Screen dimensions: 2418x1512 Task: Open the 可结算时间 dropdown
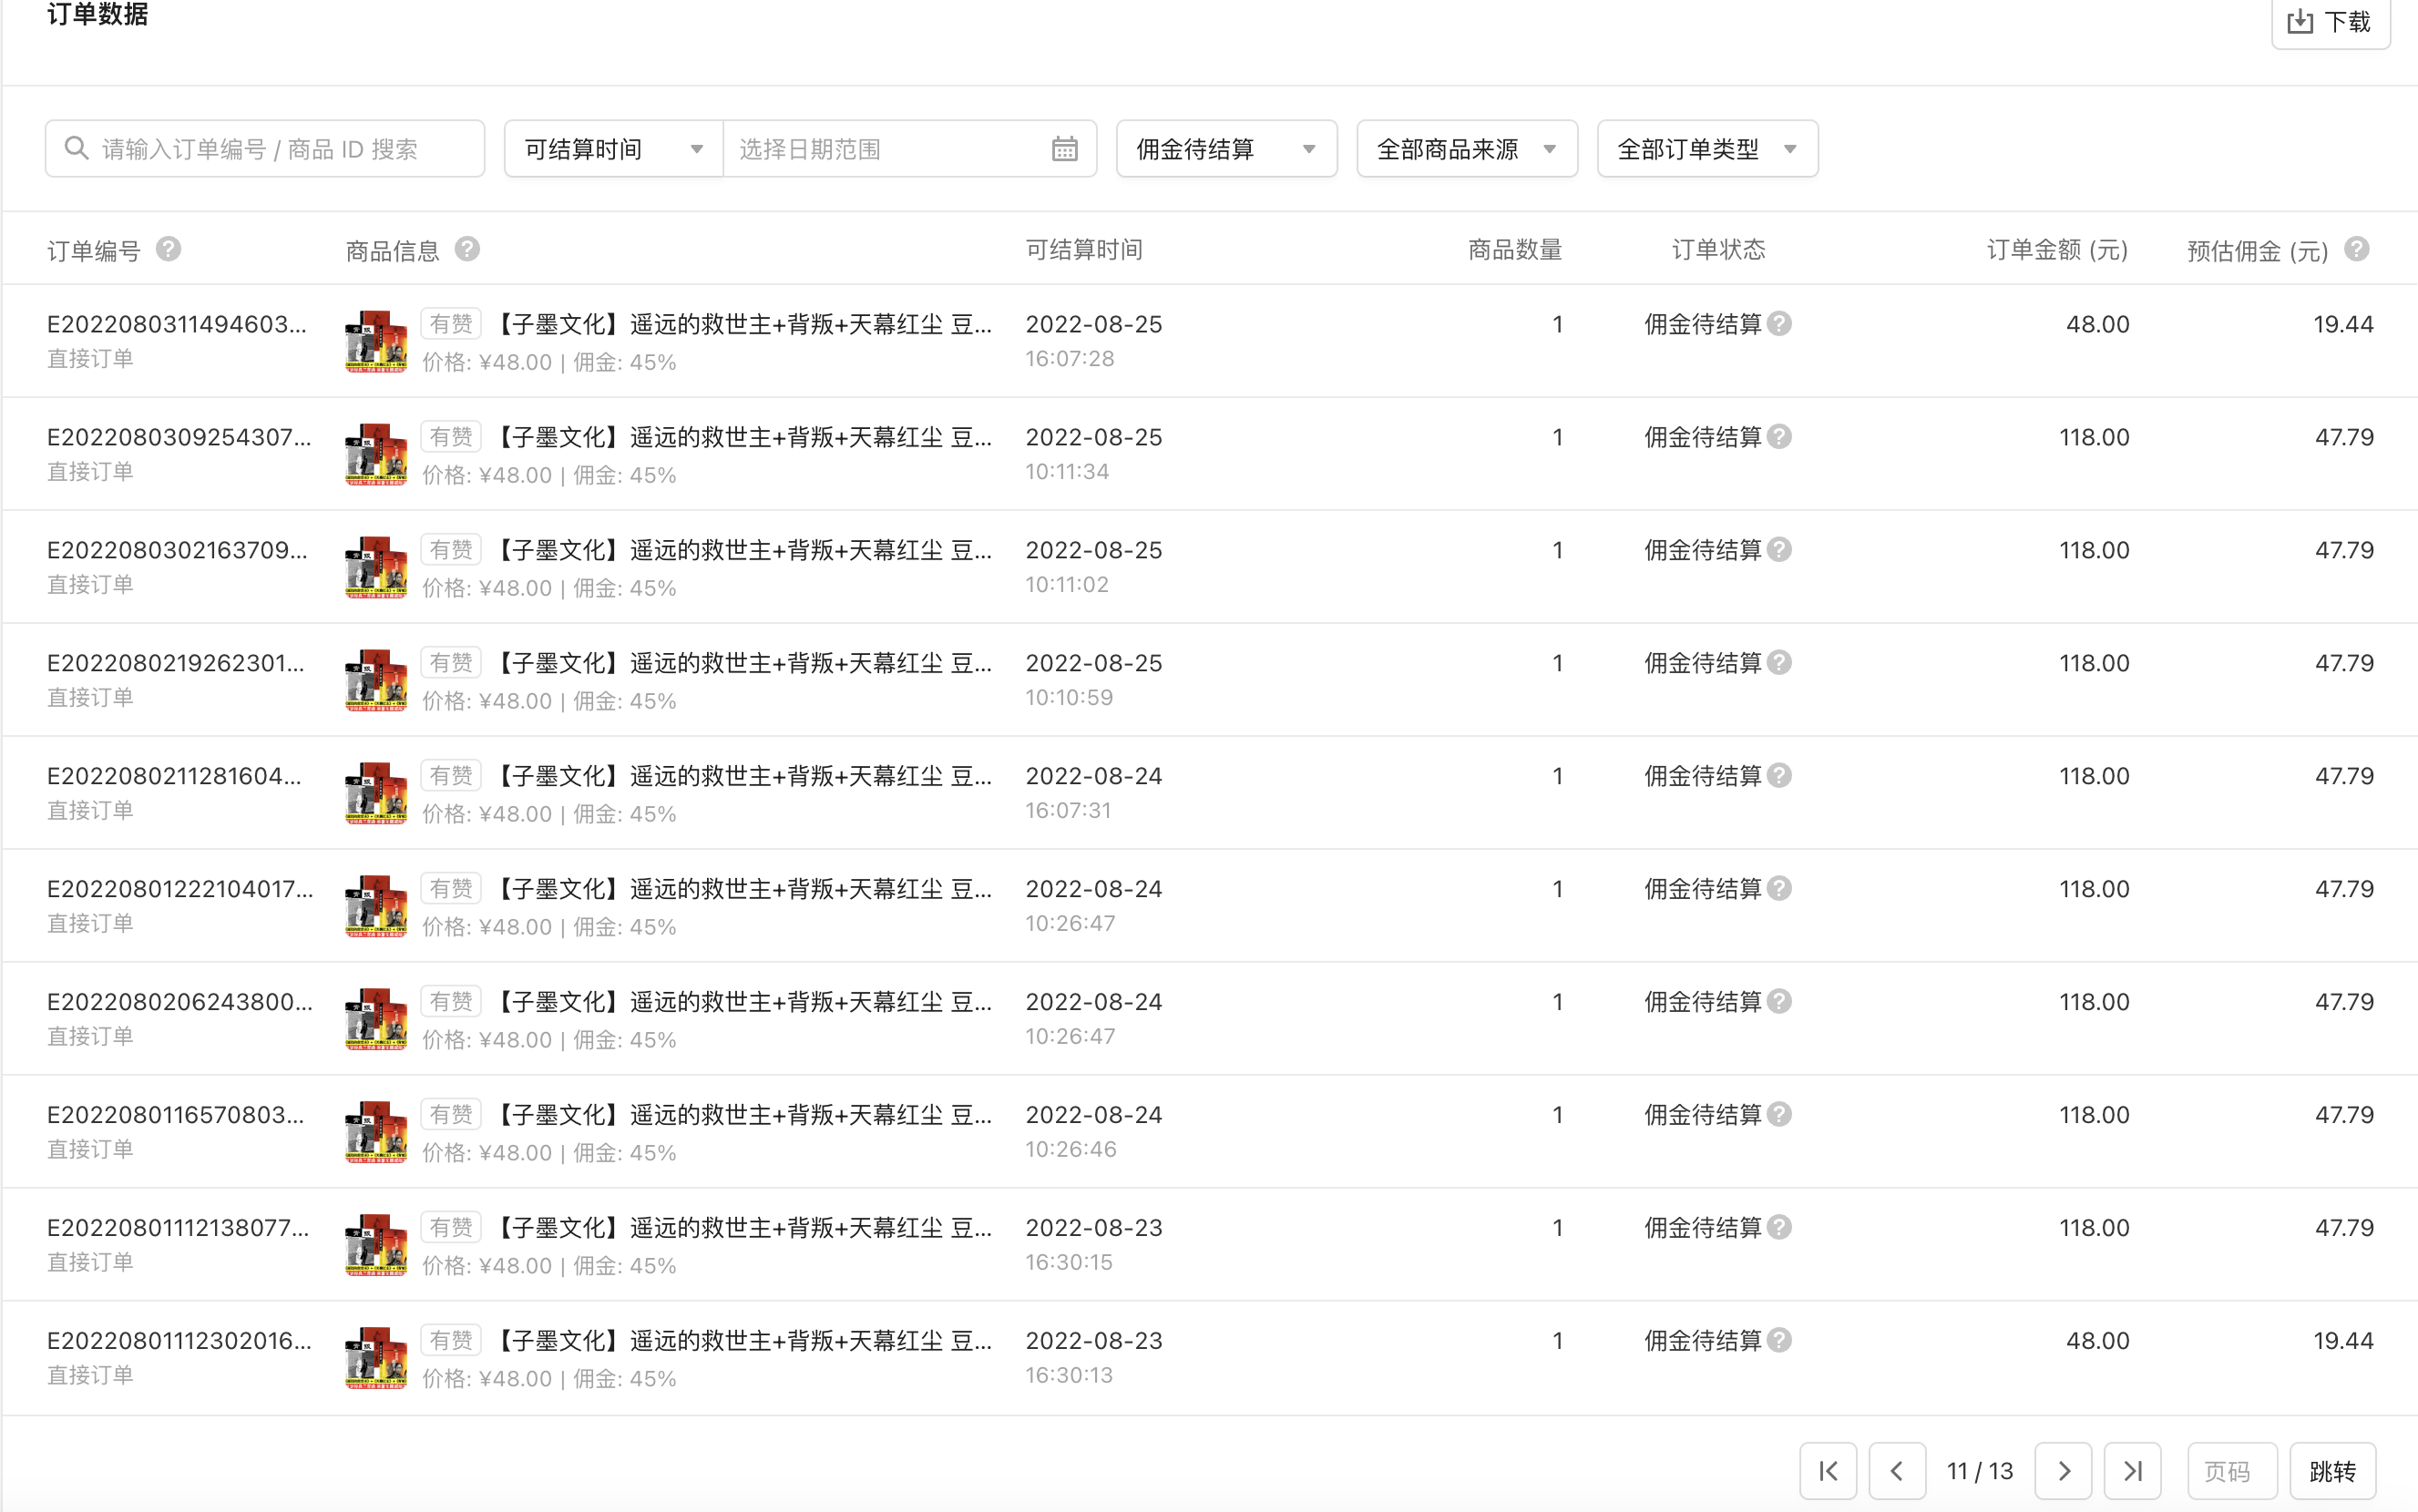click(x=613, y=149)
